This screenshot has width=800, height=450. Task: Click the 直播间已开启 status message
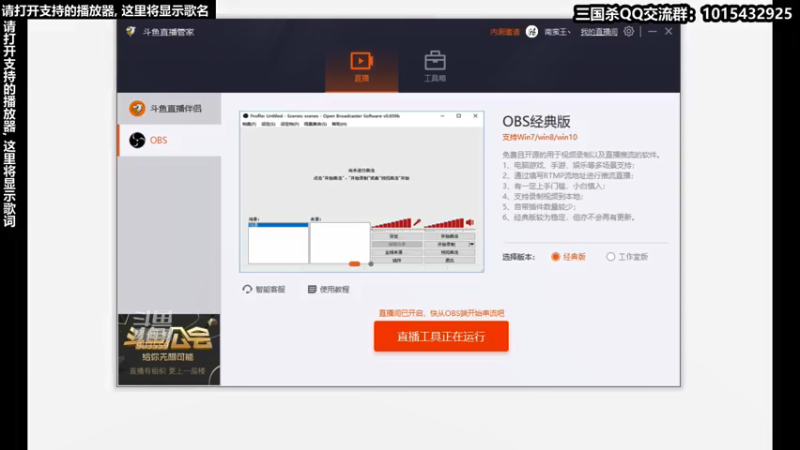441,313
